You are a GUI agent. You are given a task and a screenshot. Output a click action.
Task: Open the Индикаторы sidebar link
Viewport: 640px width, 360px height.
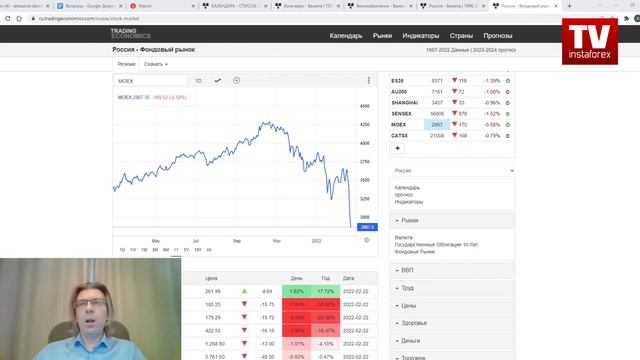click(x=409, y=202)
